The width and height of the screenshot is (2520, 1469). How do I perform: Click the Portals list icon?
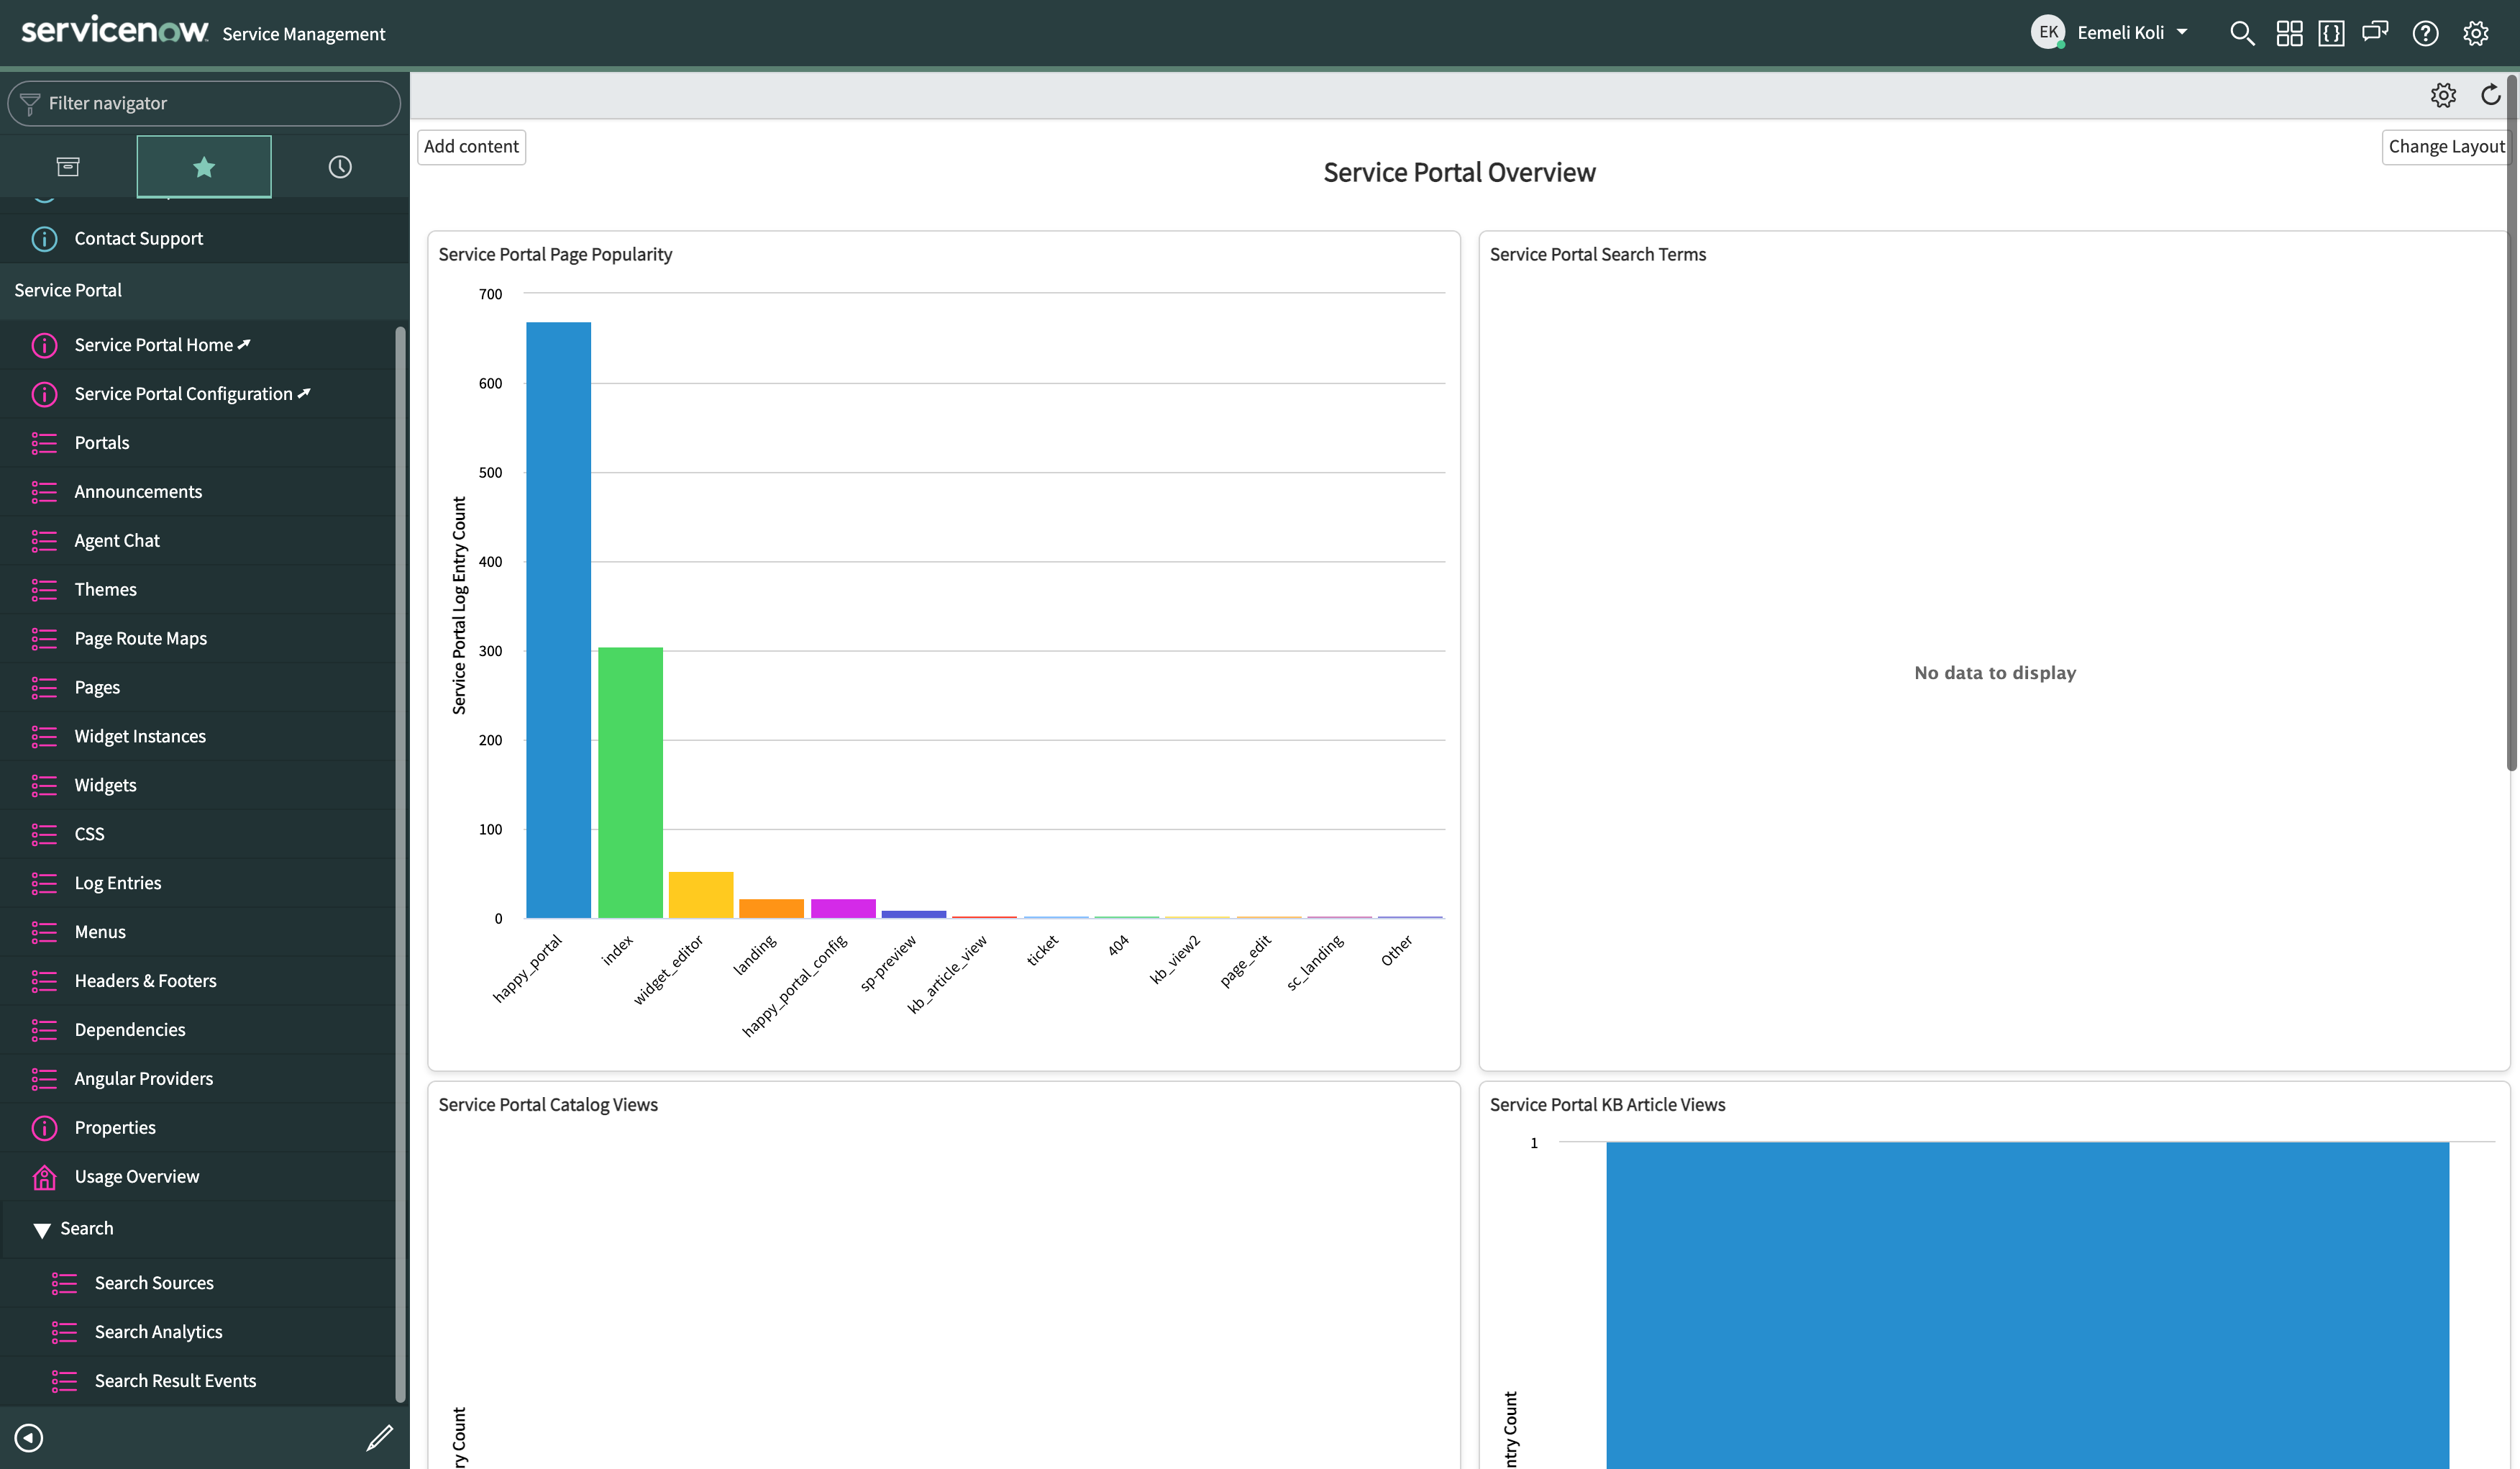click(x=44, y=443)
